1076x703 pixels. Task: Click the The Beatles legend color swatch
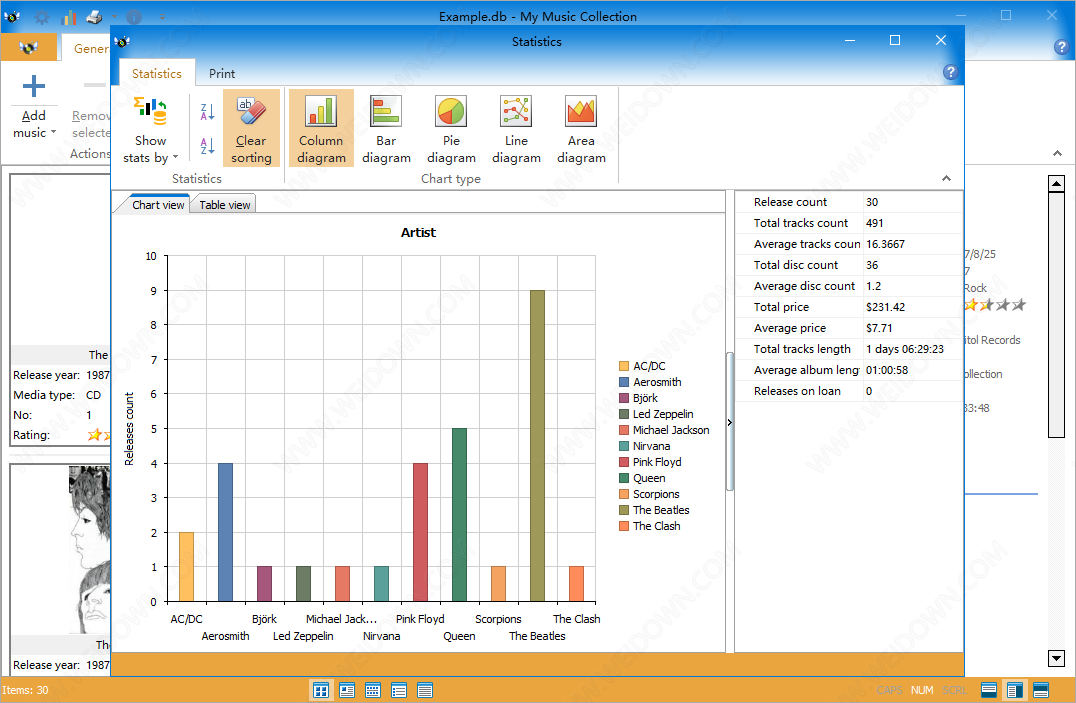[624, 510]
